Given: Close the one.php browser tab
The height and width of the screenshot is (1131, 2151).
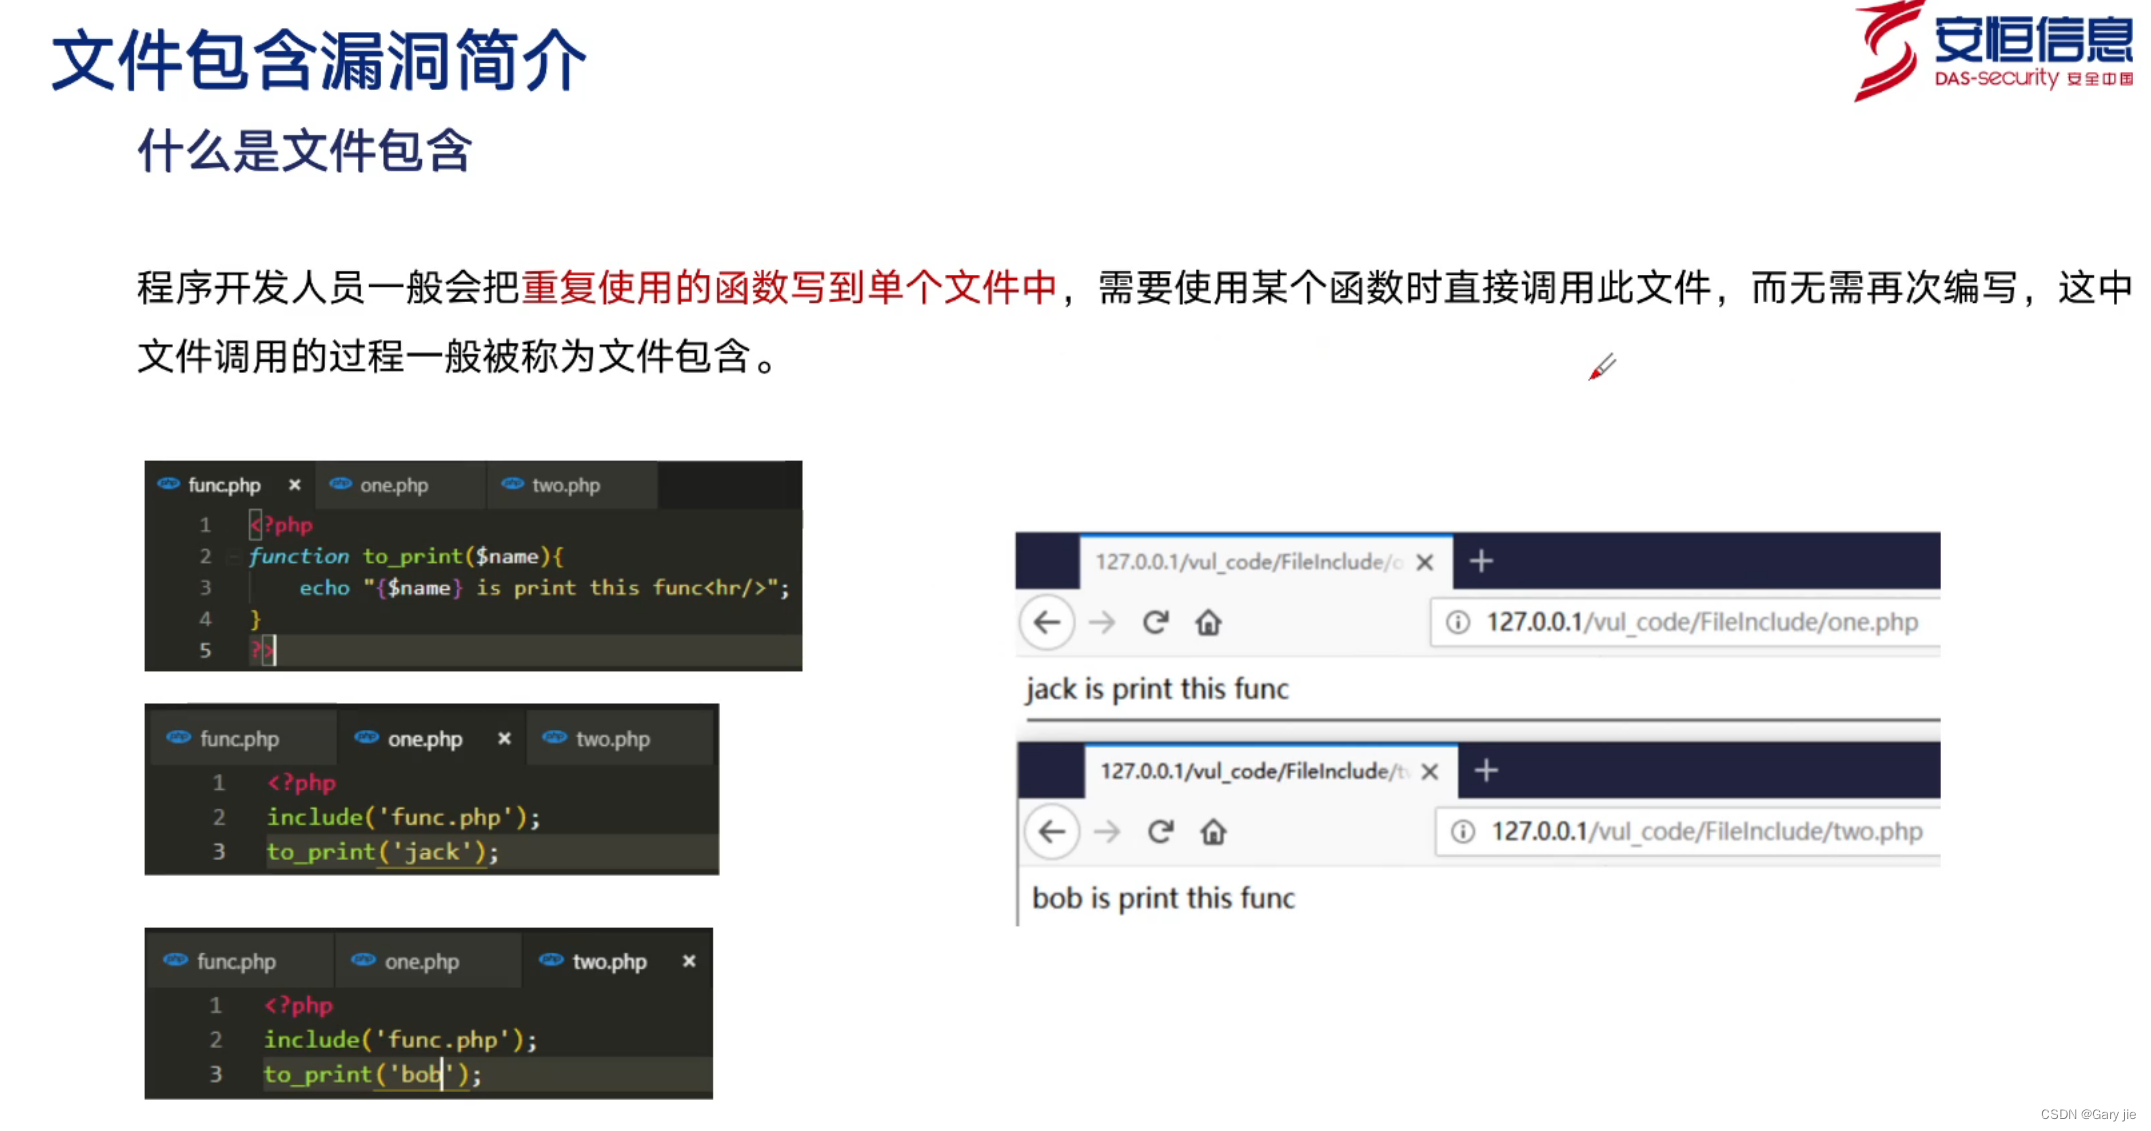Looking at the screenshot, I should click(x=1425, y=562).
